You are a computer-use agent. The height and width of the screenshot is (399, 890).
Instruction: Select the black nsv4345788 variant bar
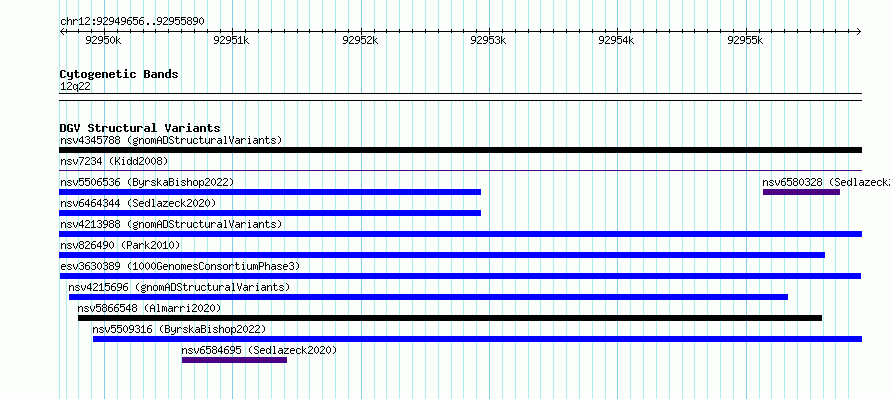pos(461,150)
